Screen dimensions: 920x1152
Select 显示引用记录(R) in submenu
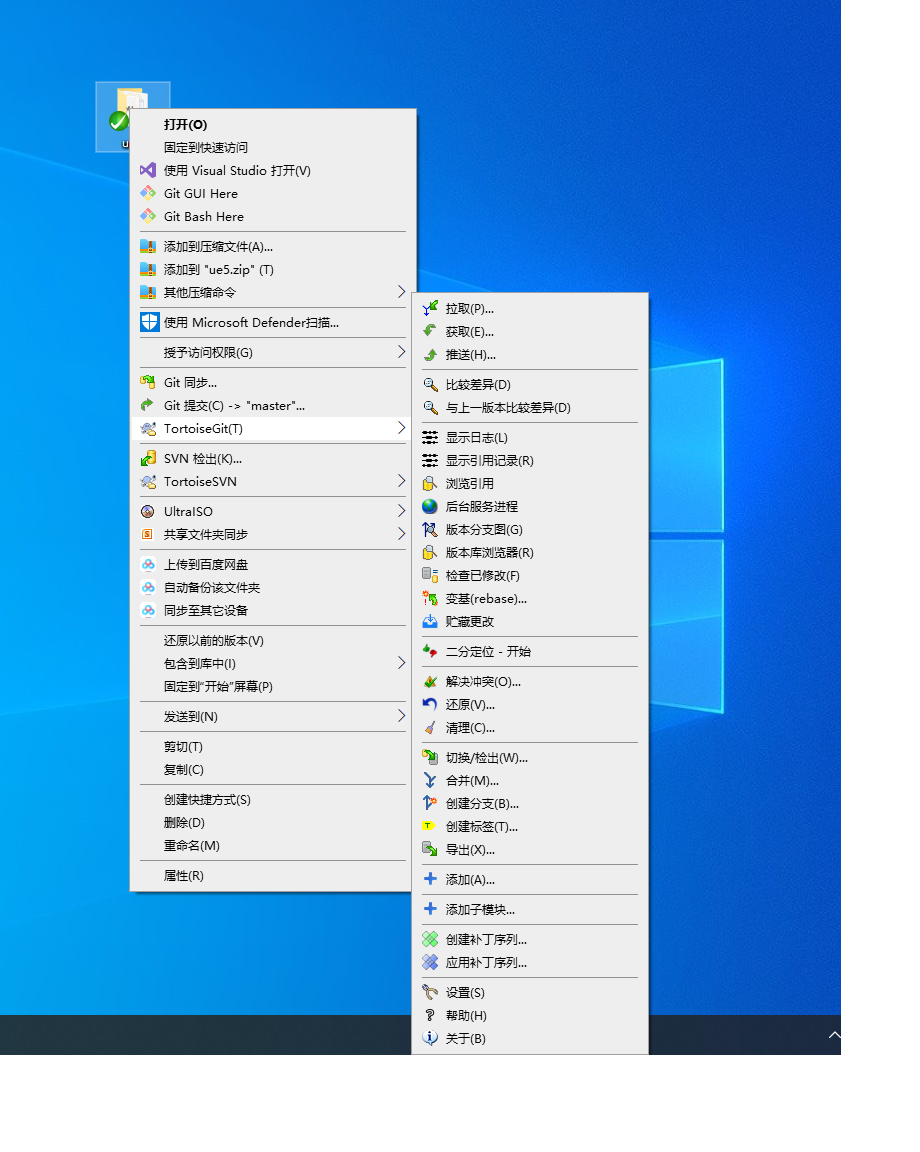pos(530,461)
